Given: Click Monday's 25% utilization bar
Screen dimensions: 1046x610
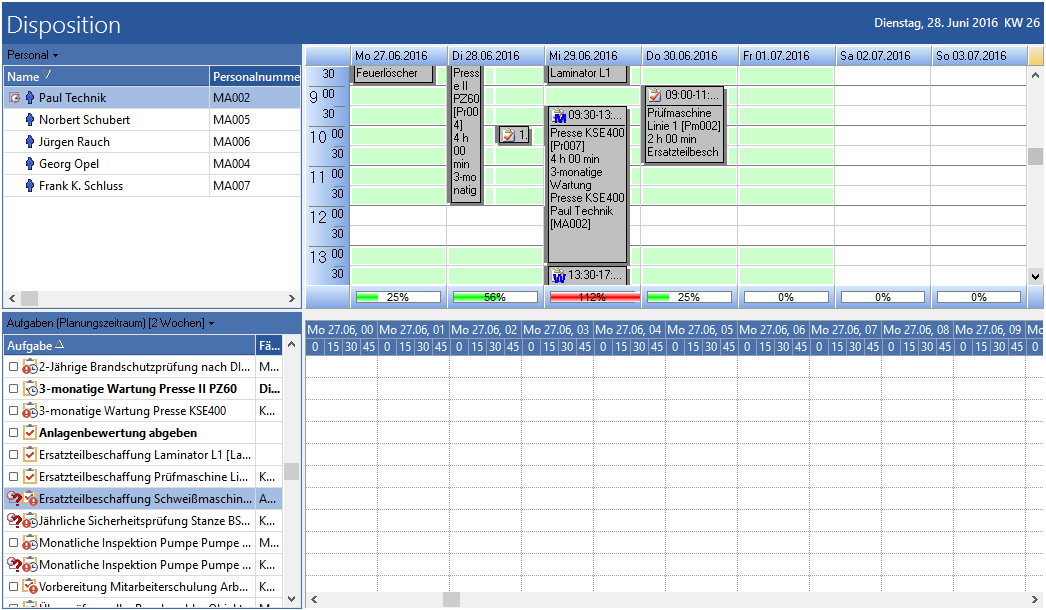Looking at the screenshot, I should [x=398, y=297].
